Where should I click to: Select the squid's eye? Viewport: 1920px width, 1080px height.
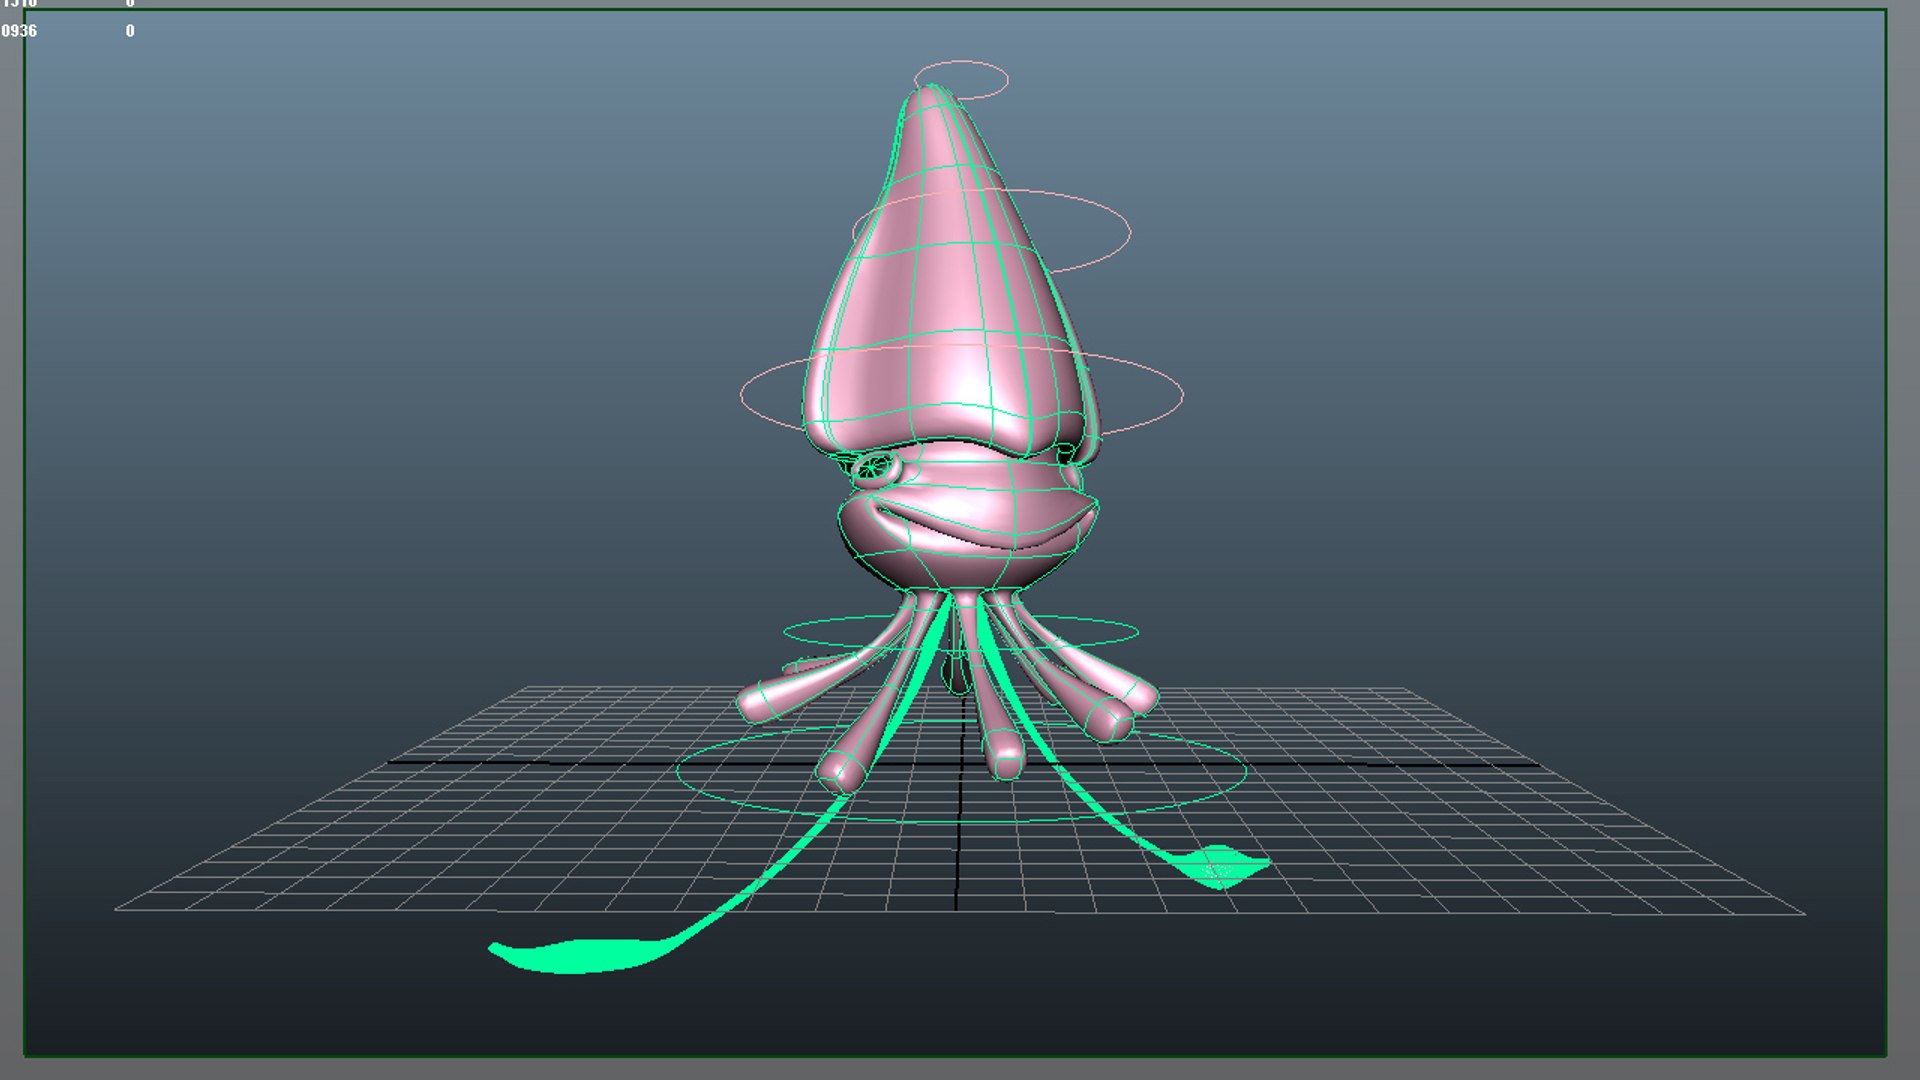coord(876,467)
